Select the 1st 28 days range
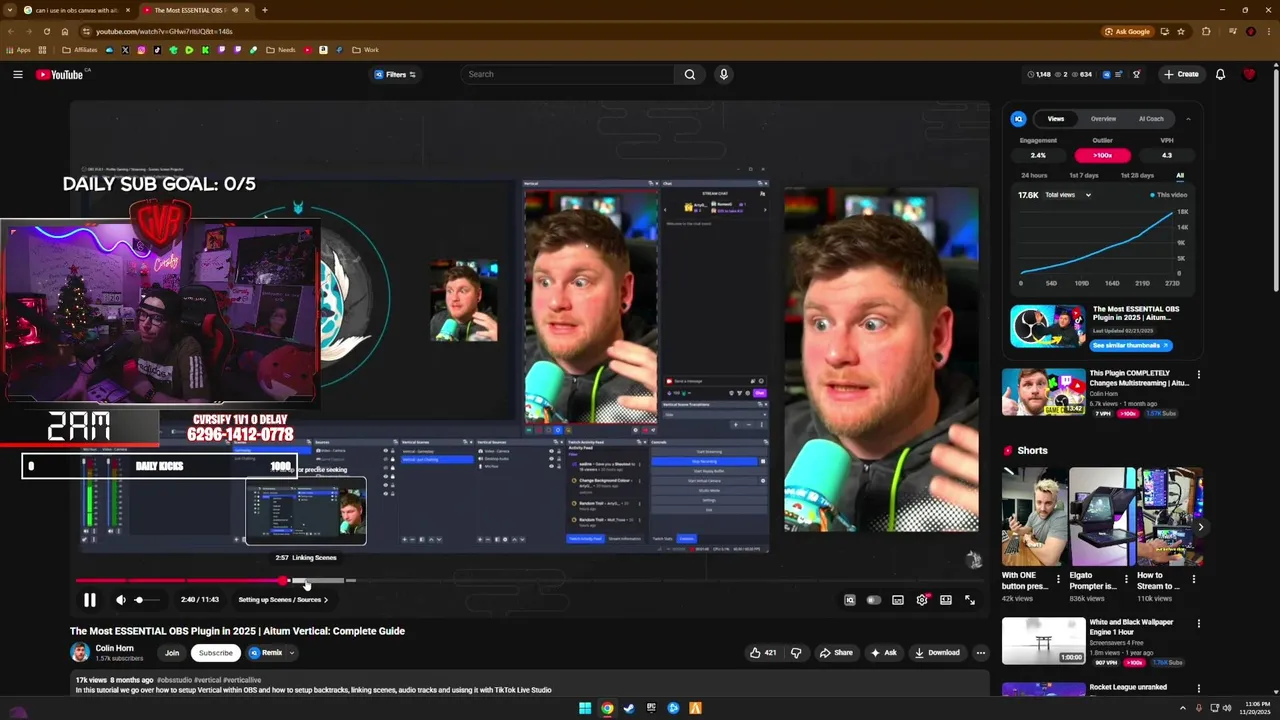1280x720 pixels. click(1137, 175)
